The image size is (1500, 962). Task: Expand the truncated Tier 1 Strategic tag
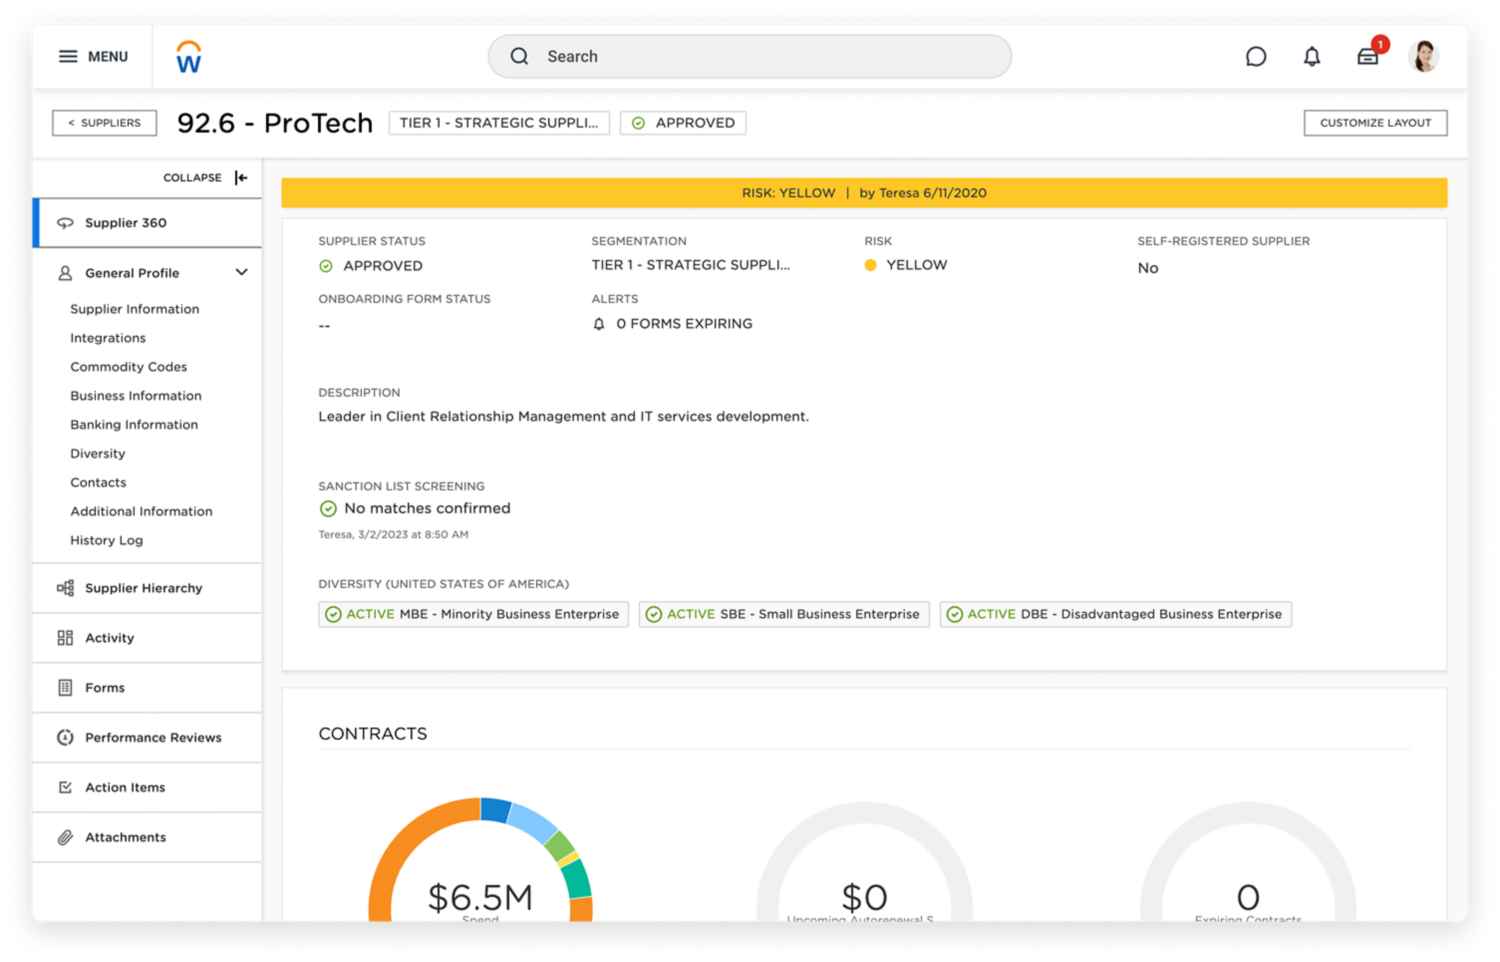(x=498, y=123)
